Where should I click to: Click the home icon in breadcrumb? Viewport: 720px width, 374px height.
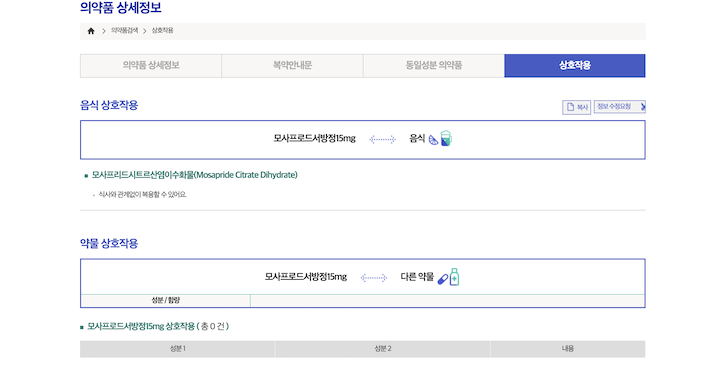click(x=91, y=31)
